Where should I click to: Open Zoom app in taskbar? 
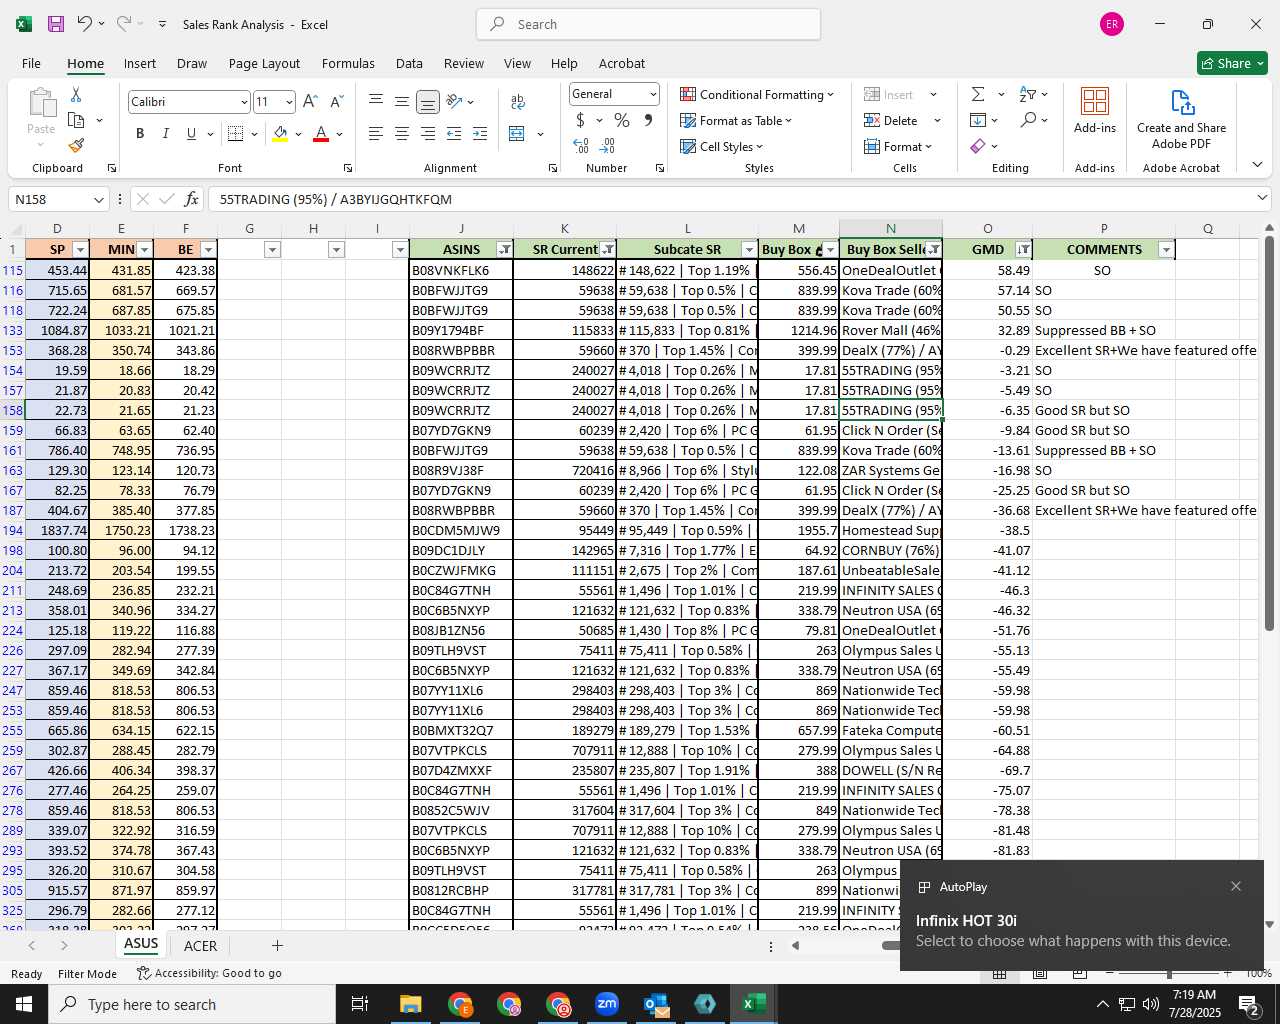(606, 1004)
